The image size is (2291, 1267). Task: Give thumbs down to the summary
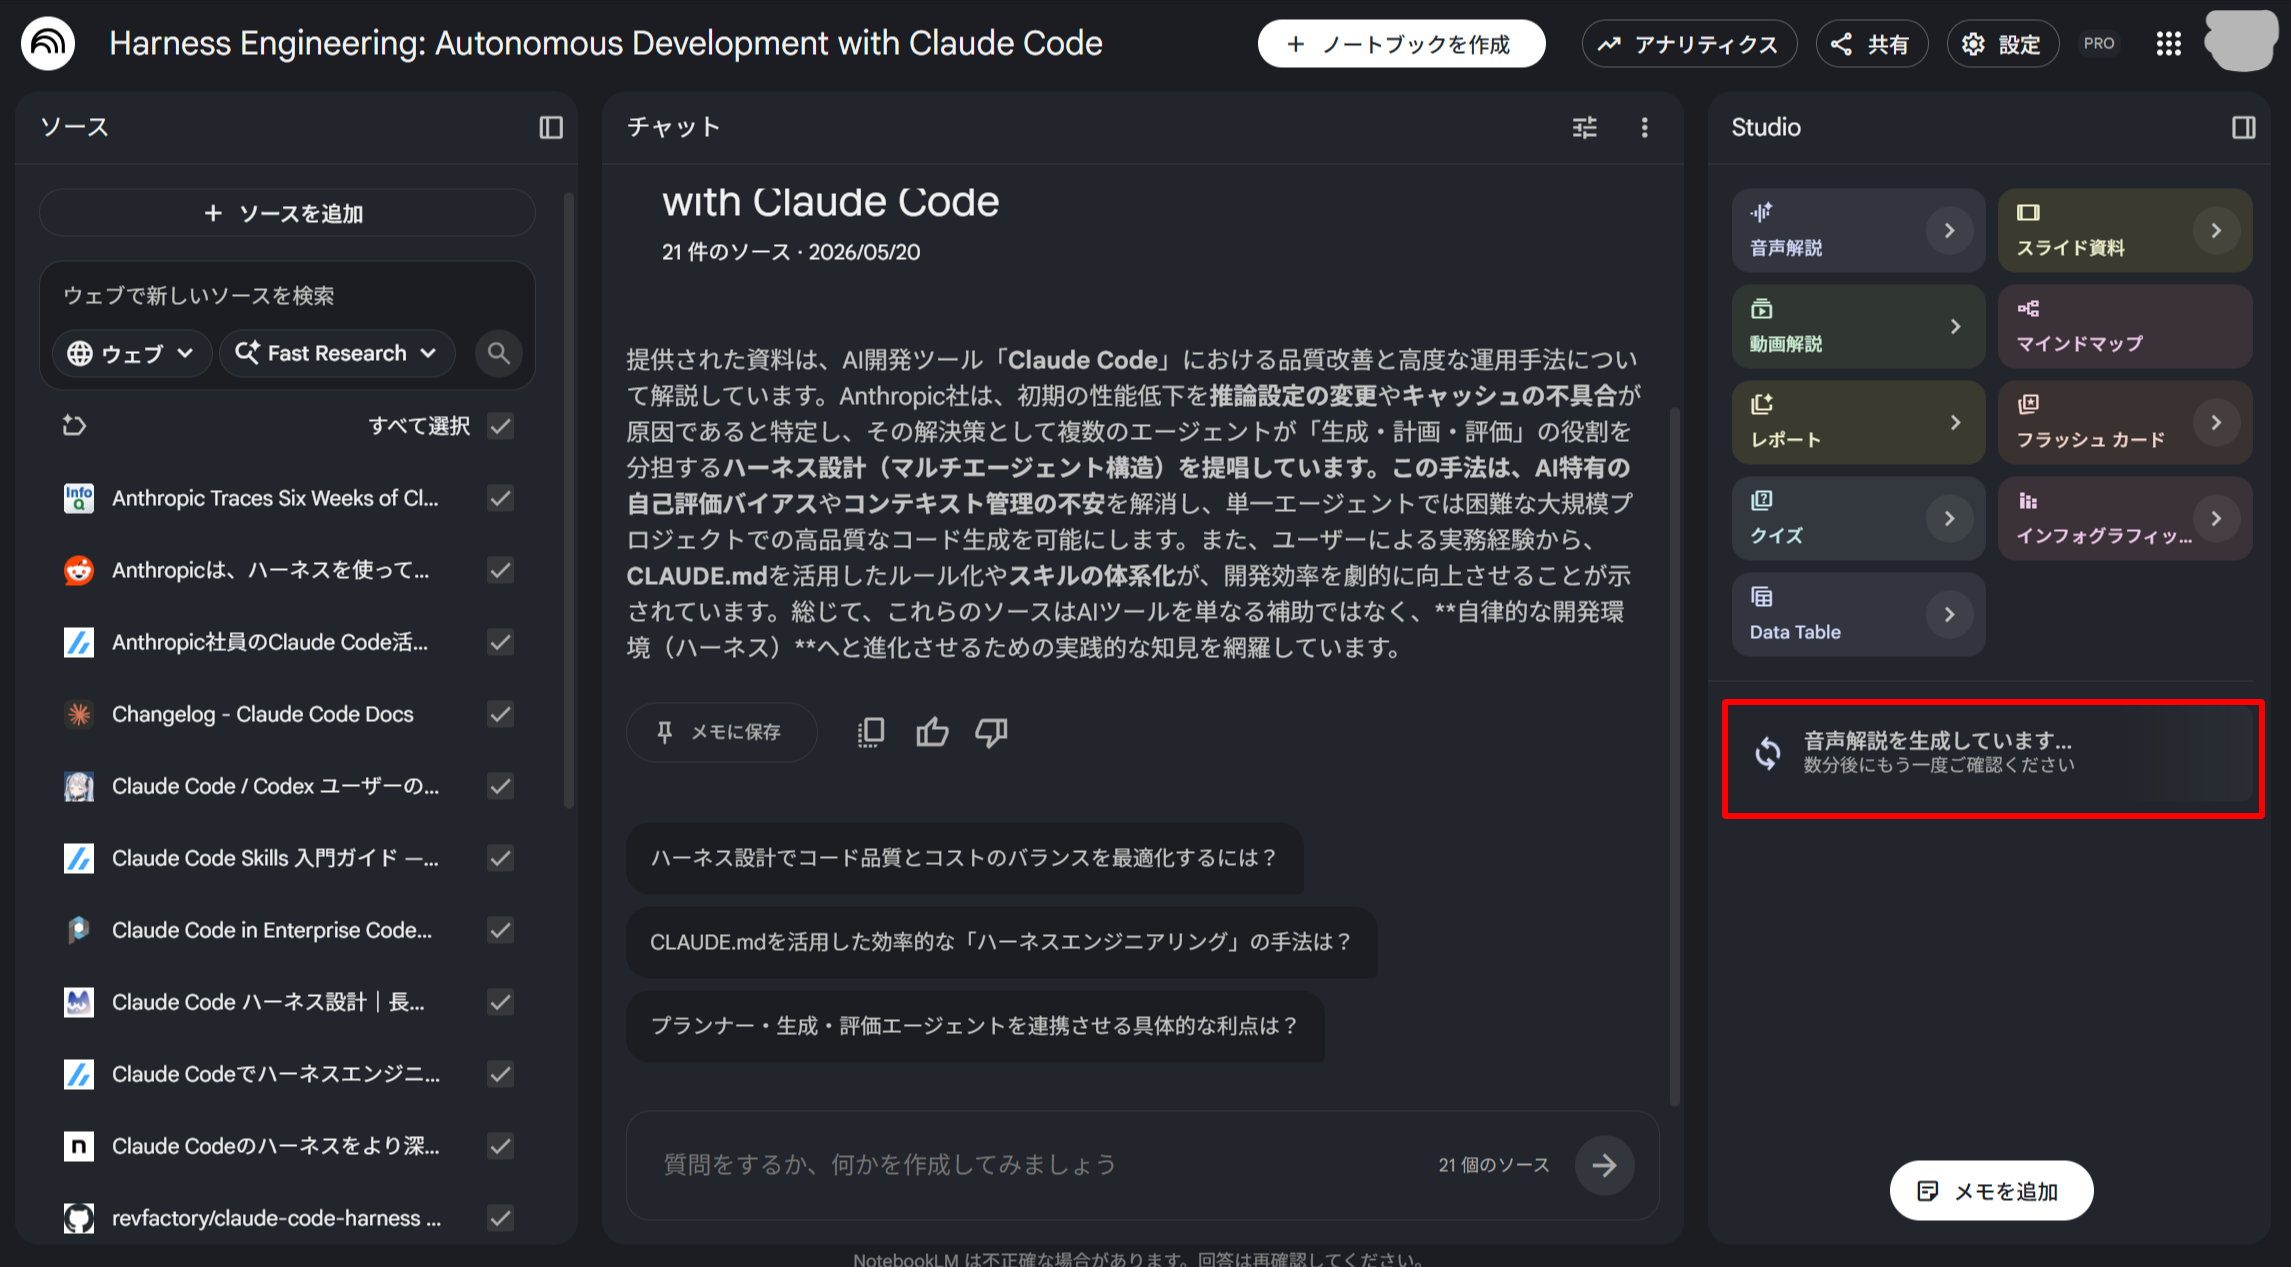point(991,732)
